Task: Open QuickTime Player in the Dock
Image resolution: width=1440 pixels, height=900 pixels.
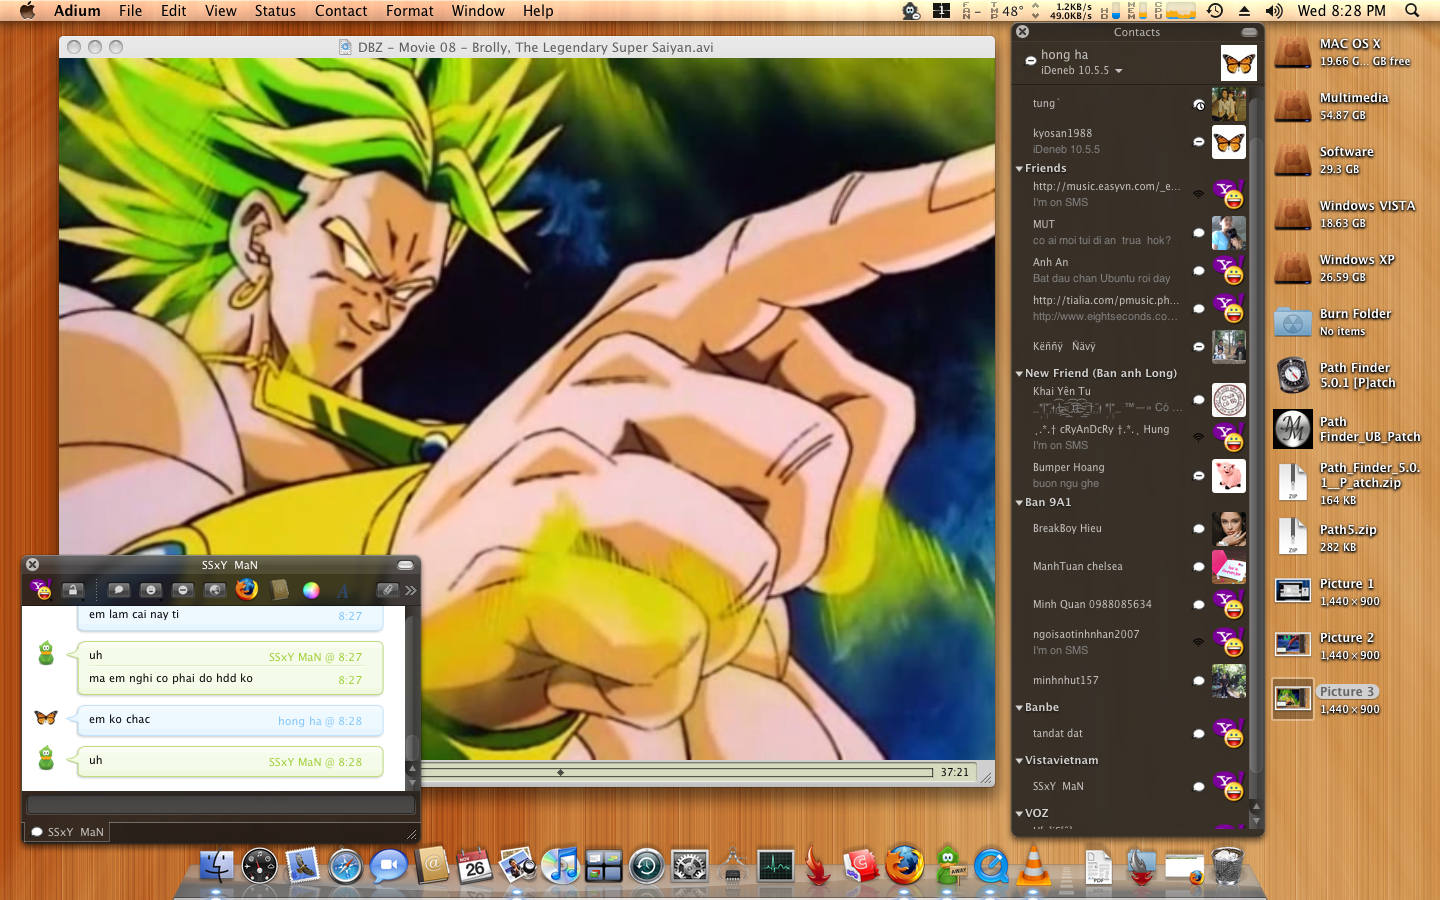Action: click(991, 865)
